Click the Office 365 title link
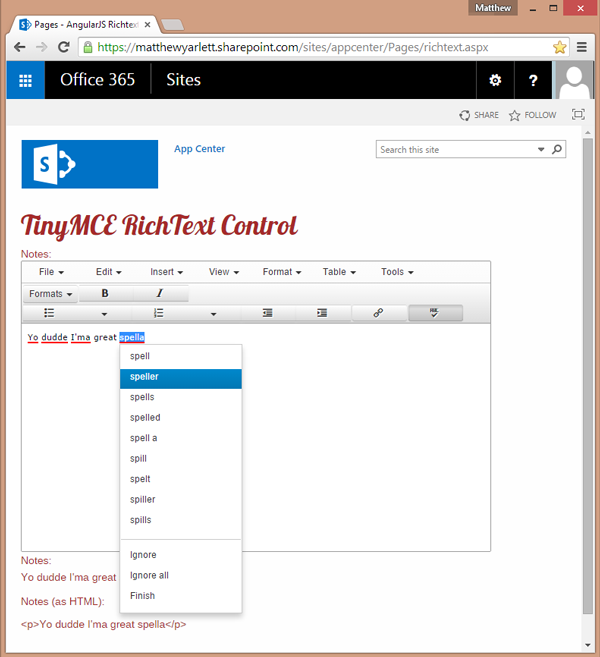The height and width of the screenshot is (657, 600). pos(97,80)
